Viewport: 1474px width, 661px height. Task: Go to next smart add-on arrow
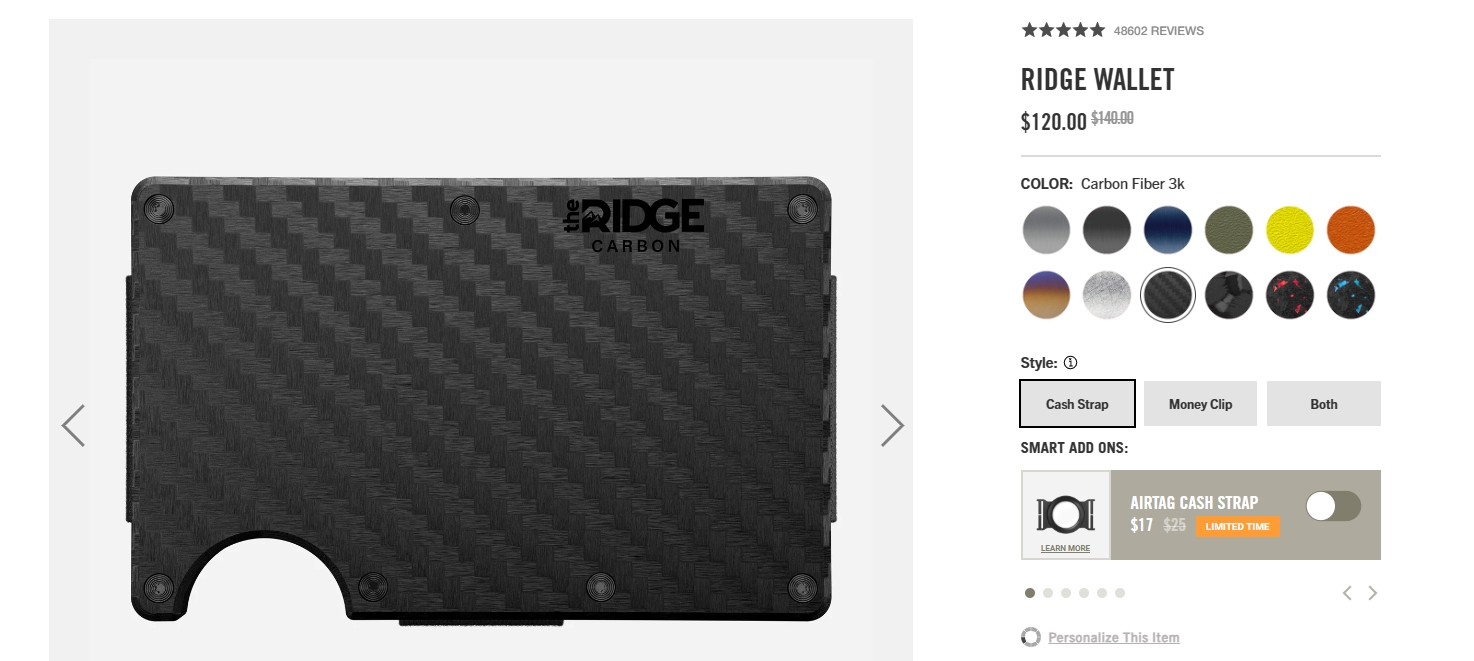(1372, 593)
